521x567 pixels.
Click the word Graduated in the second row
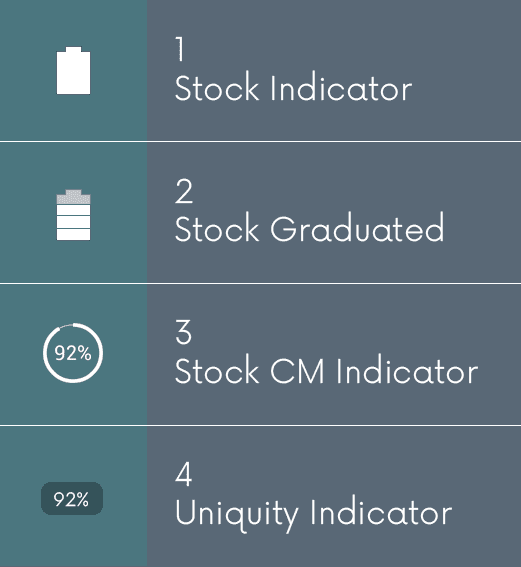[x=357, y=228]
